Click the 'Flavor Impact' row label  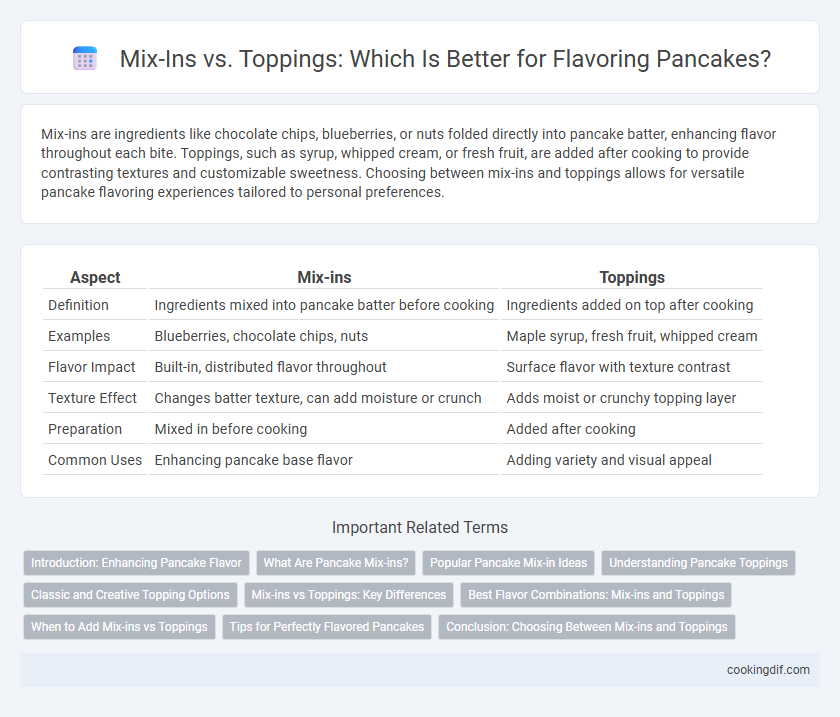click(x=92, y=367)
